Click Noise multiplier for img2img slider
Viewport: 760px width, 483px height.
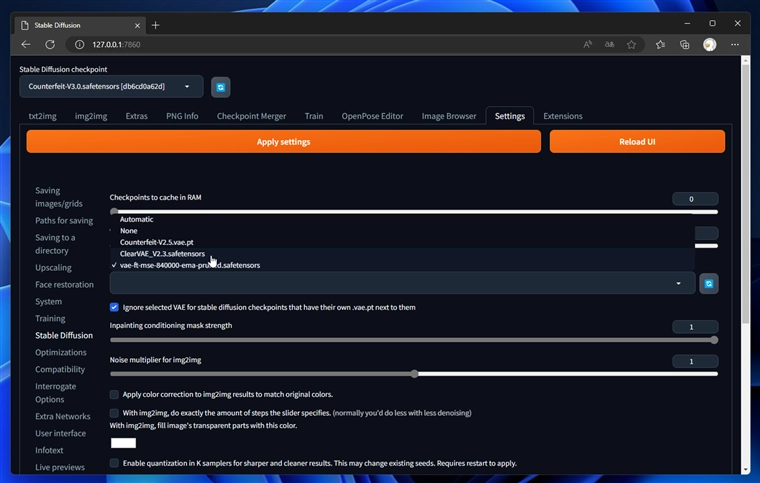tap(414, 374)
